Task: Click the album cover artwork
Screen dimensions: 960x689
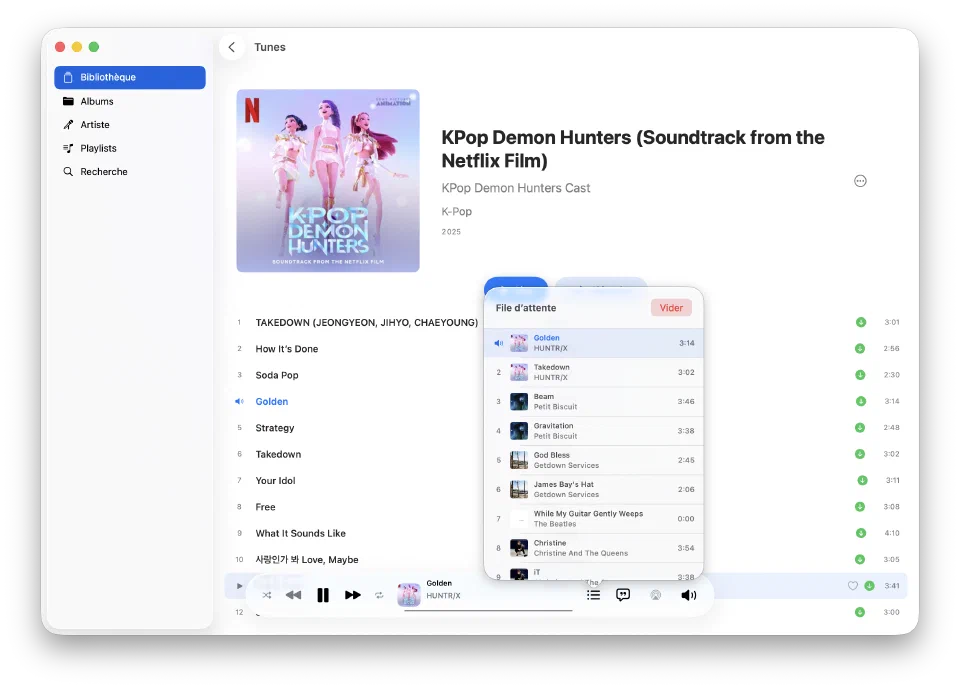Action: coord(328,181)
